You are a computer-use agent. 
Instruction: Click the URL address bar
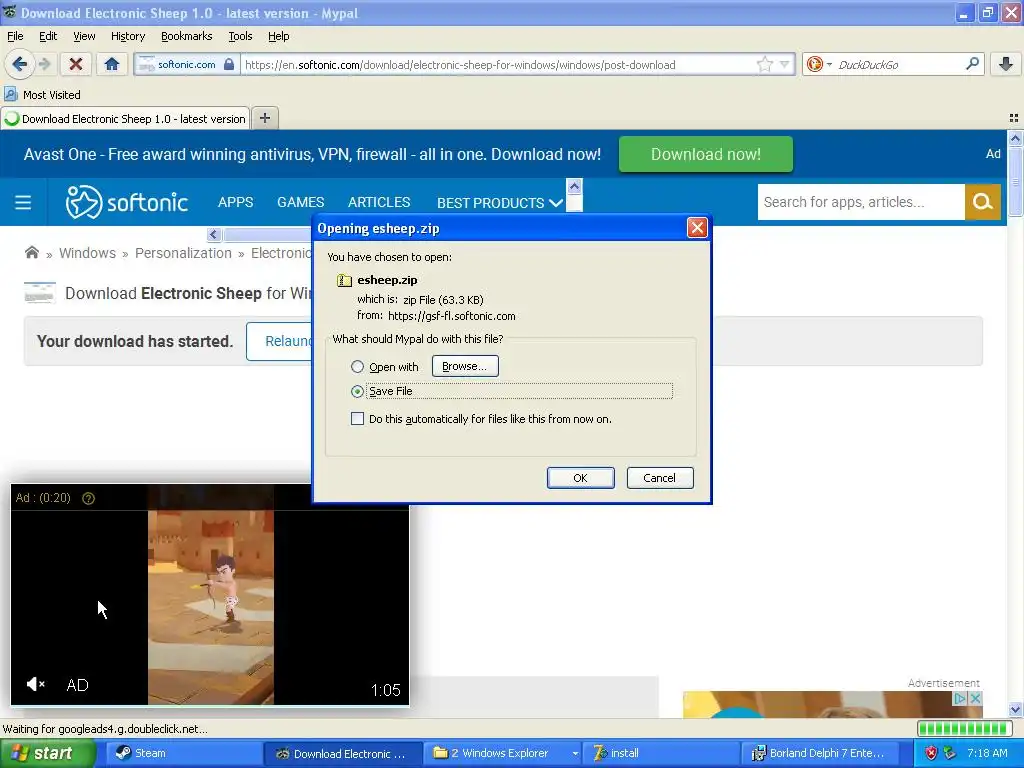coord(496,64)
